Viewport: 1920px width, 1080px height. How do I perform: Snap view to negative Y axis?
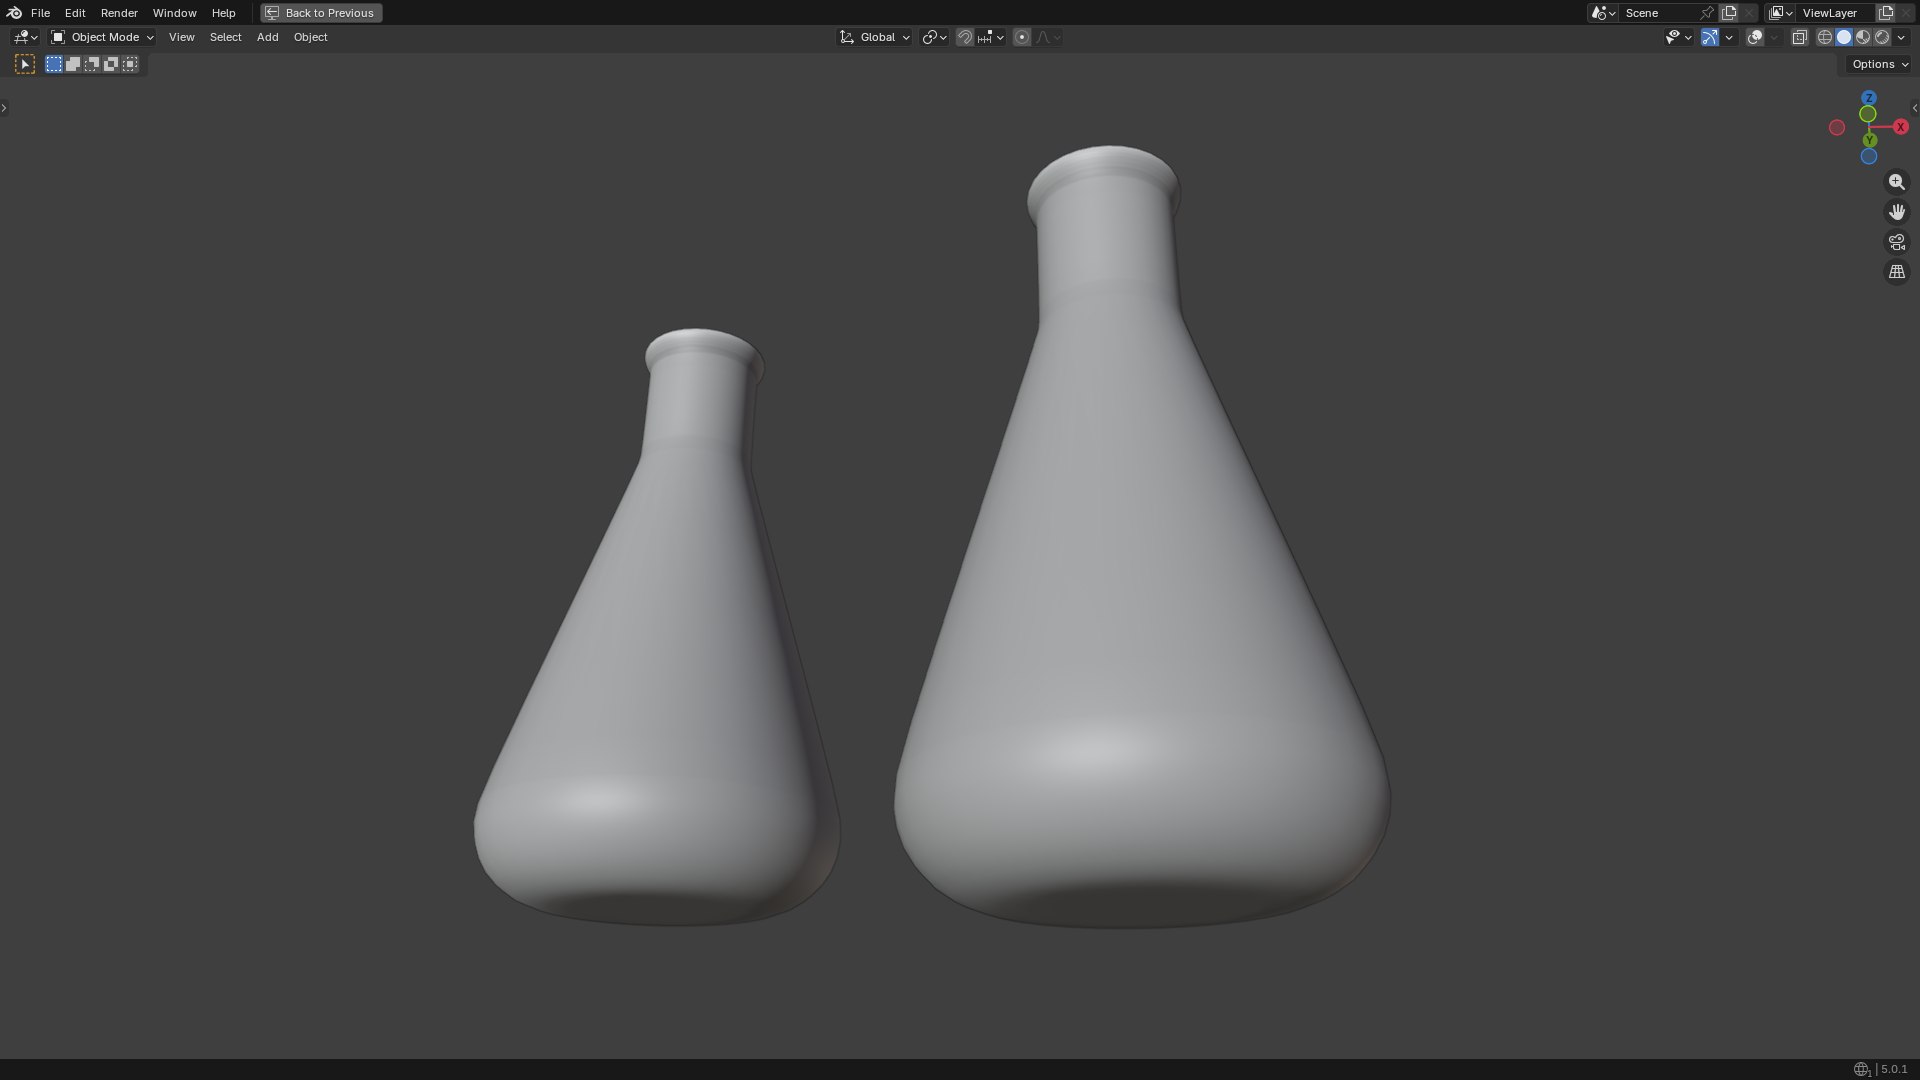tap(1868, 115)
